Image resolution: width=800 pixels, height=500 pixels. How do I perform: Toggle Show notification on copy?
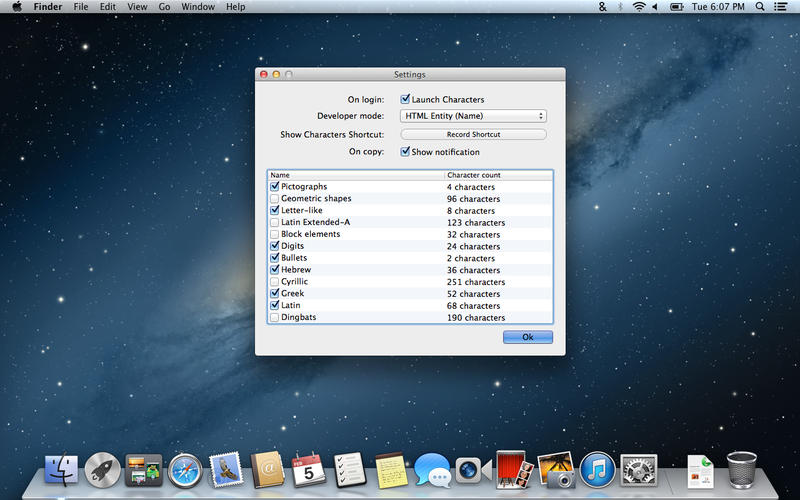(405, 152)
